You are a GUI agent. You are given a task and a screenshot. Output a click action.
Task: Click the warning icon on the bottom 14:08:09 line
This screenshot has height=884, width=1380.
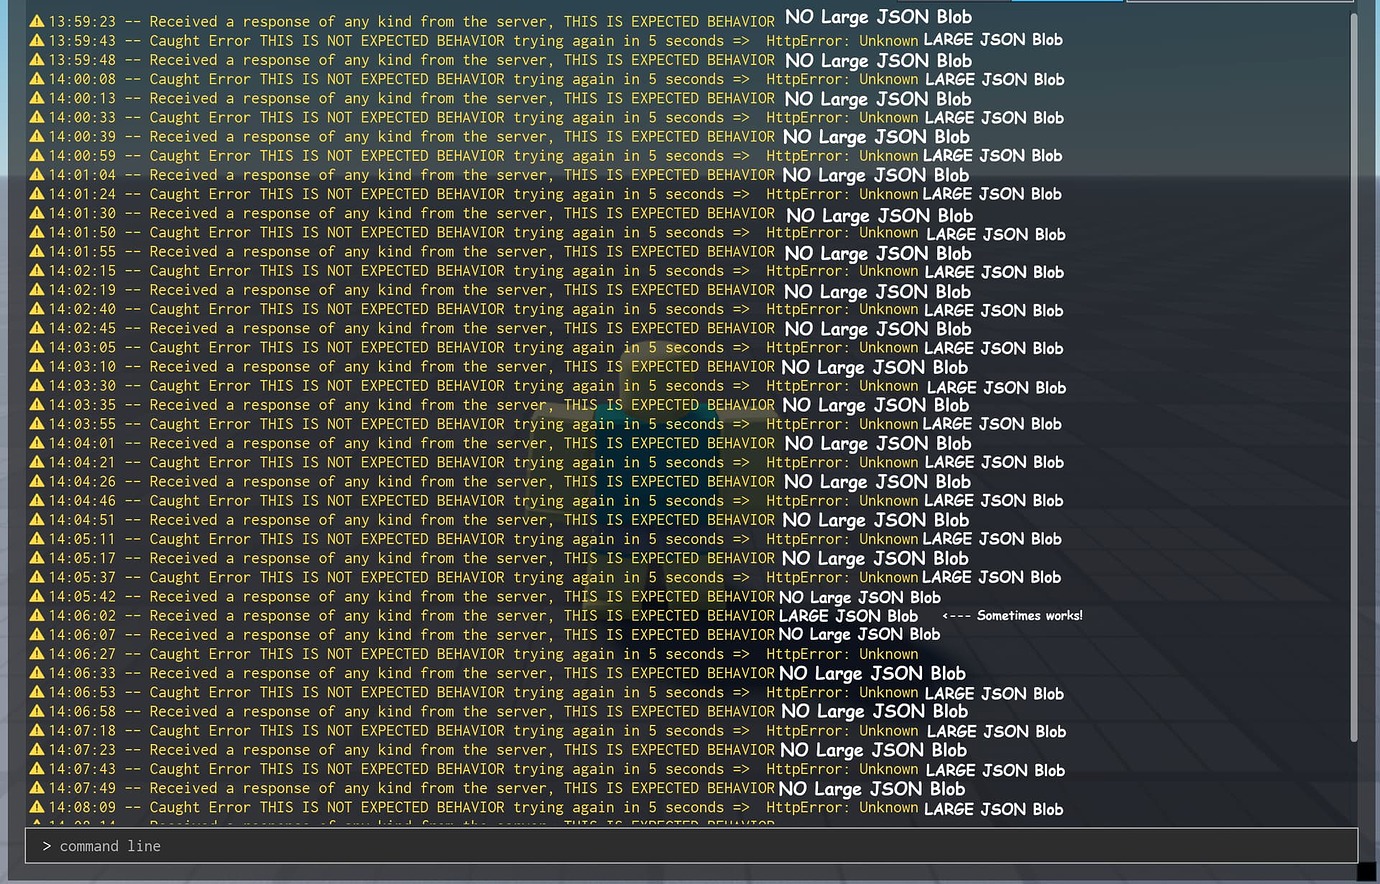(x=37, y=807)
